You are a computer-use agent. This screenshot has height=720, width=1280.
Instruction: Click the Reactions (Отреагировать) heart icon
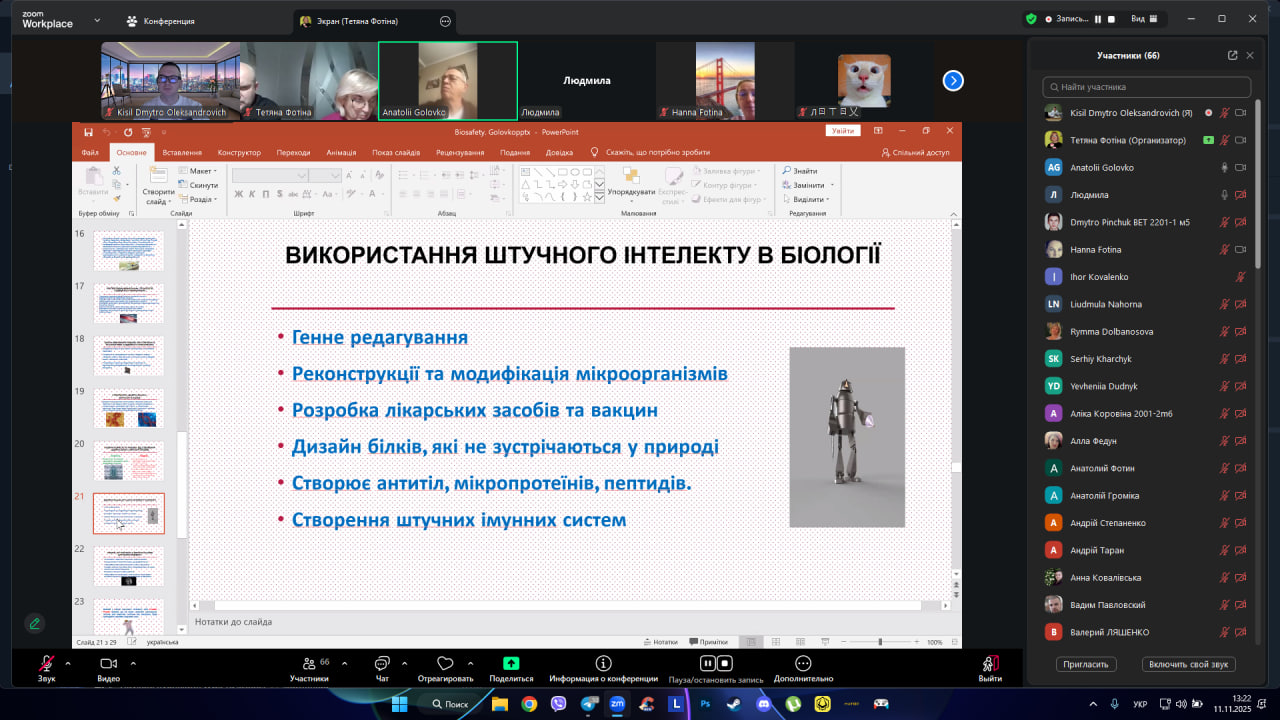[x=445, y=663]
